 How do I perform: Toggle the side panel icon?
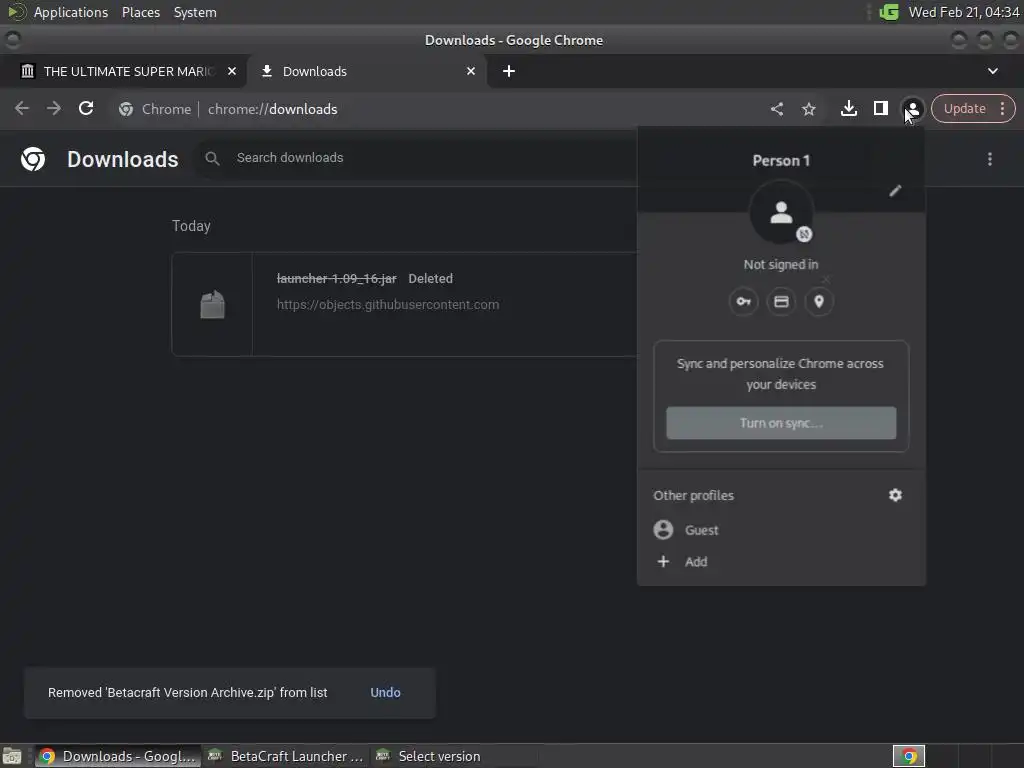point(881,108)
